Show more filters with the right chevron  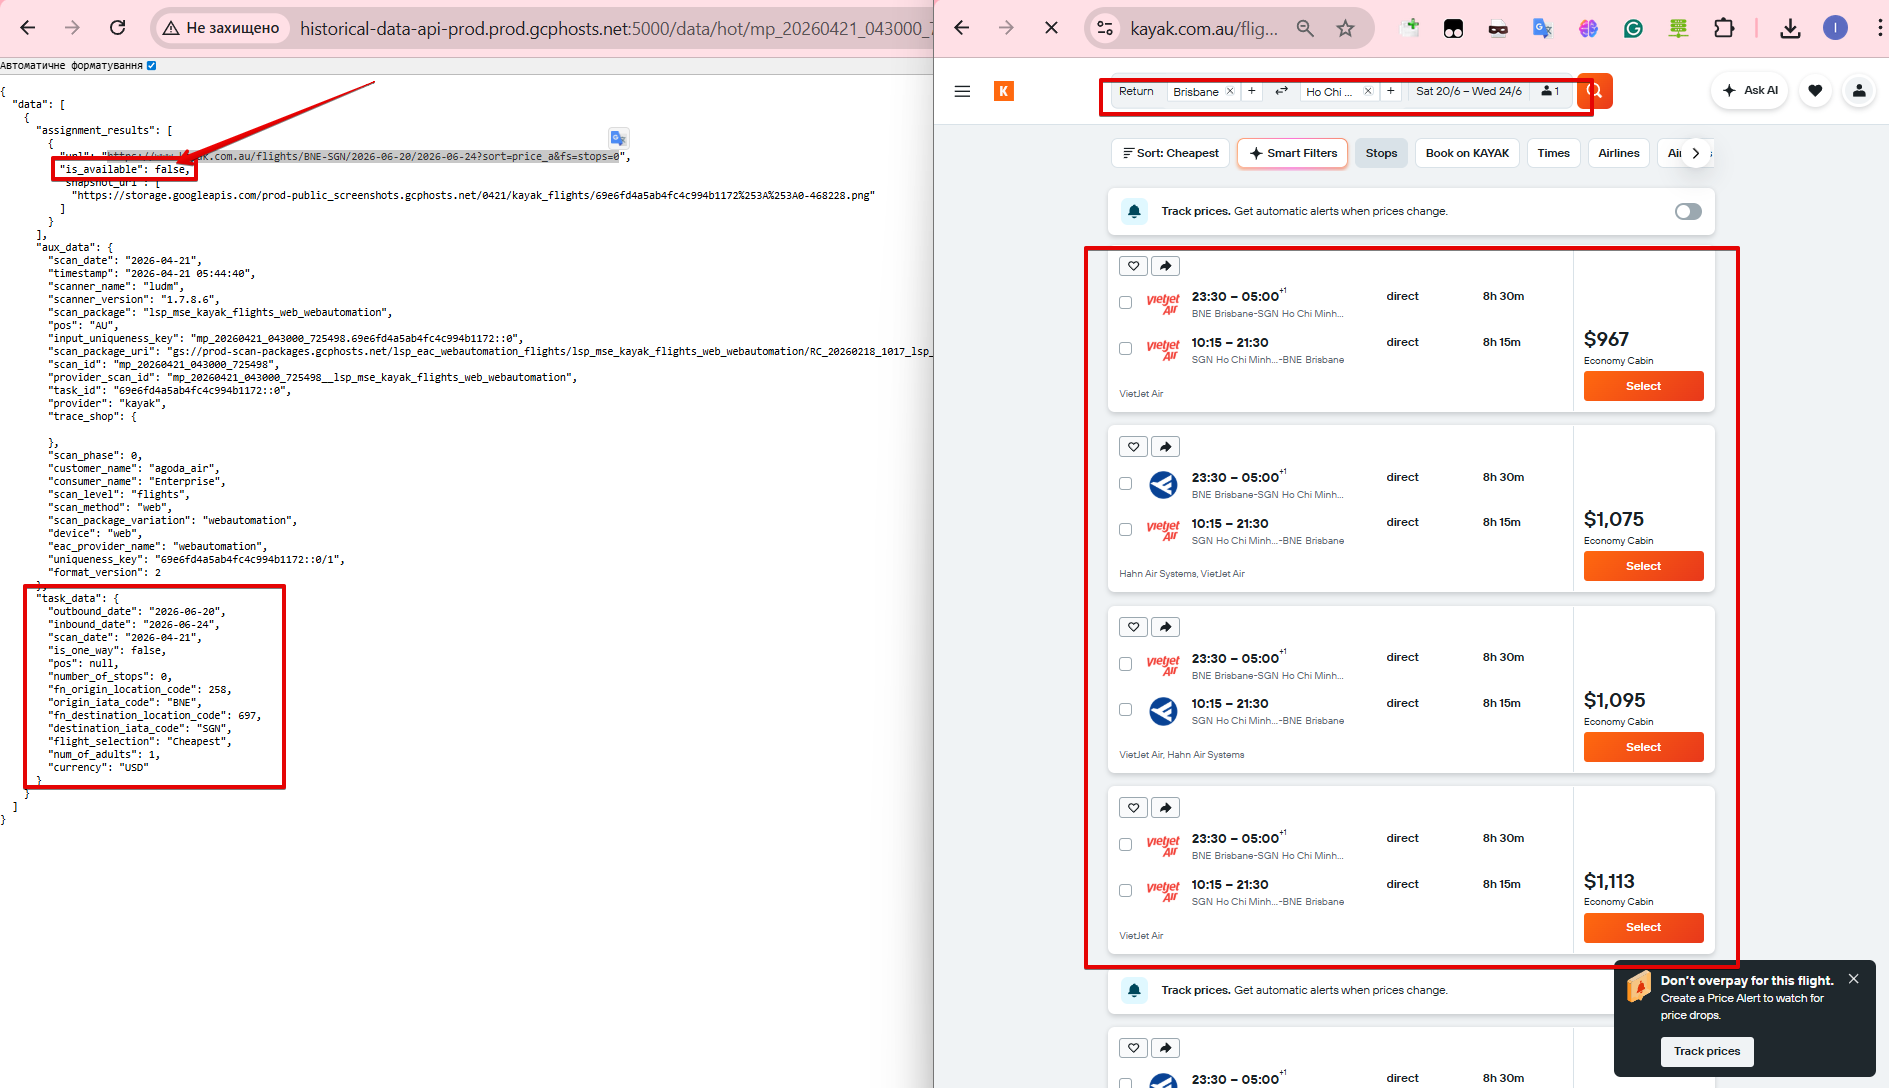click(1695, 153)
